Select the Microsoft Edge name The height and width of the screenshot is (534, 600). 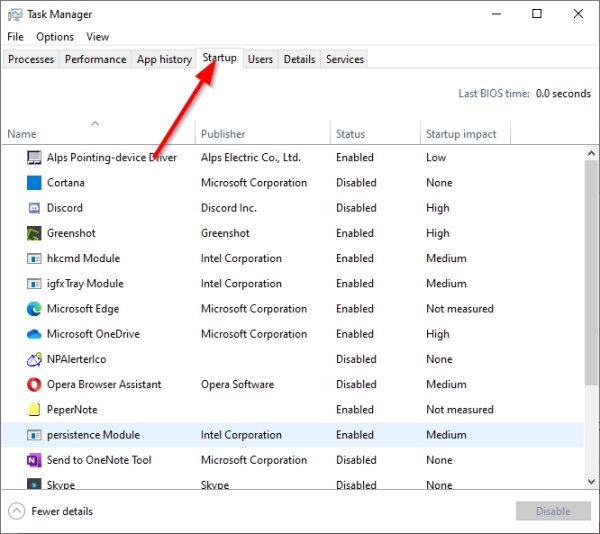[83, 309]
